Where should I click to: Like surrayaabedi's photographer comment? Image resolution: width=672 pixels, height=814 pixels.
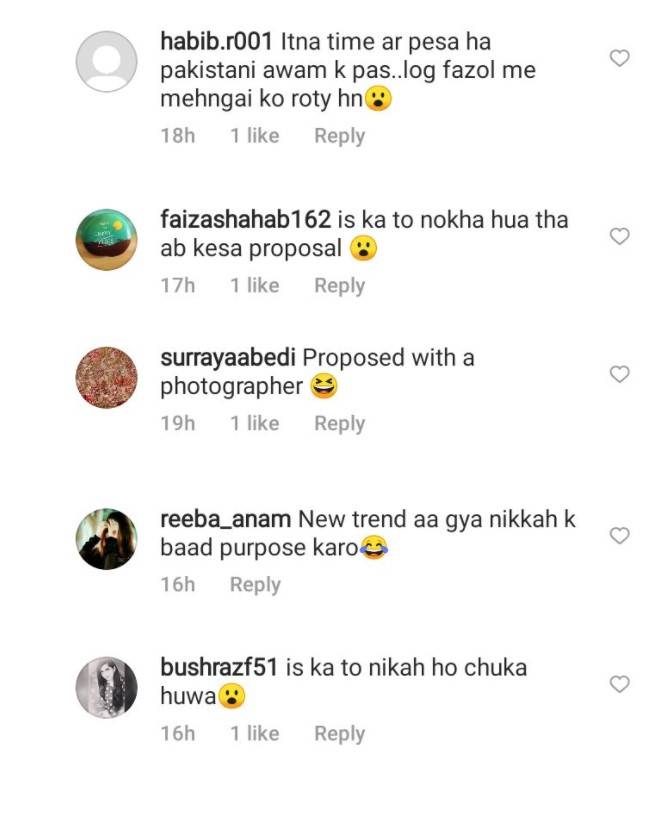point(619,374)
